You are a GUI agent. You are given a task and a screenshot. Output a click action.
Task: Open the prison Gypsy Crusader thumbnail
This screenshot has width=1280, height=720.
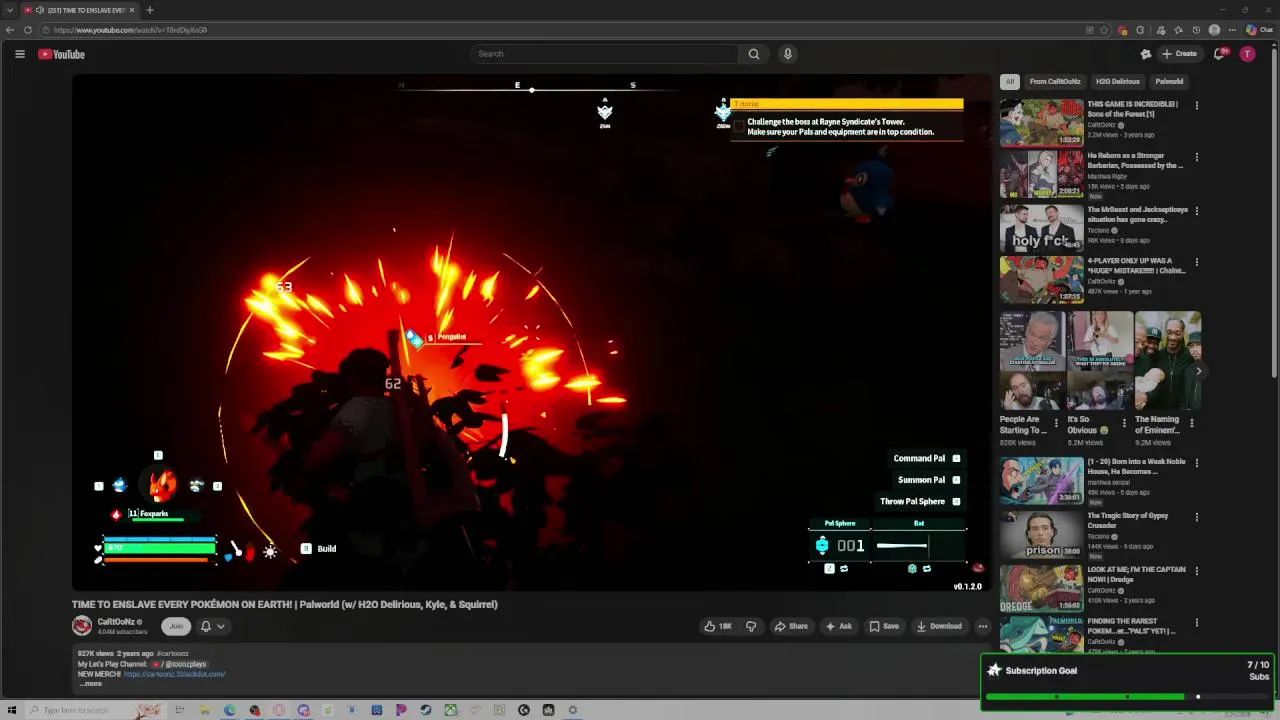click(x=1041, y=535)
